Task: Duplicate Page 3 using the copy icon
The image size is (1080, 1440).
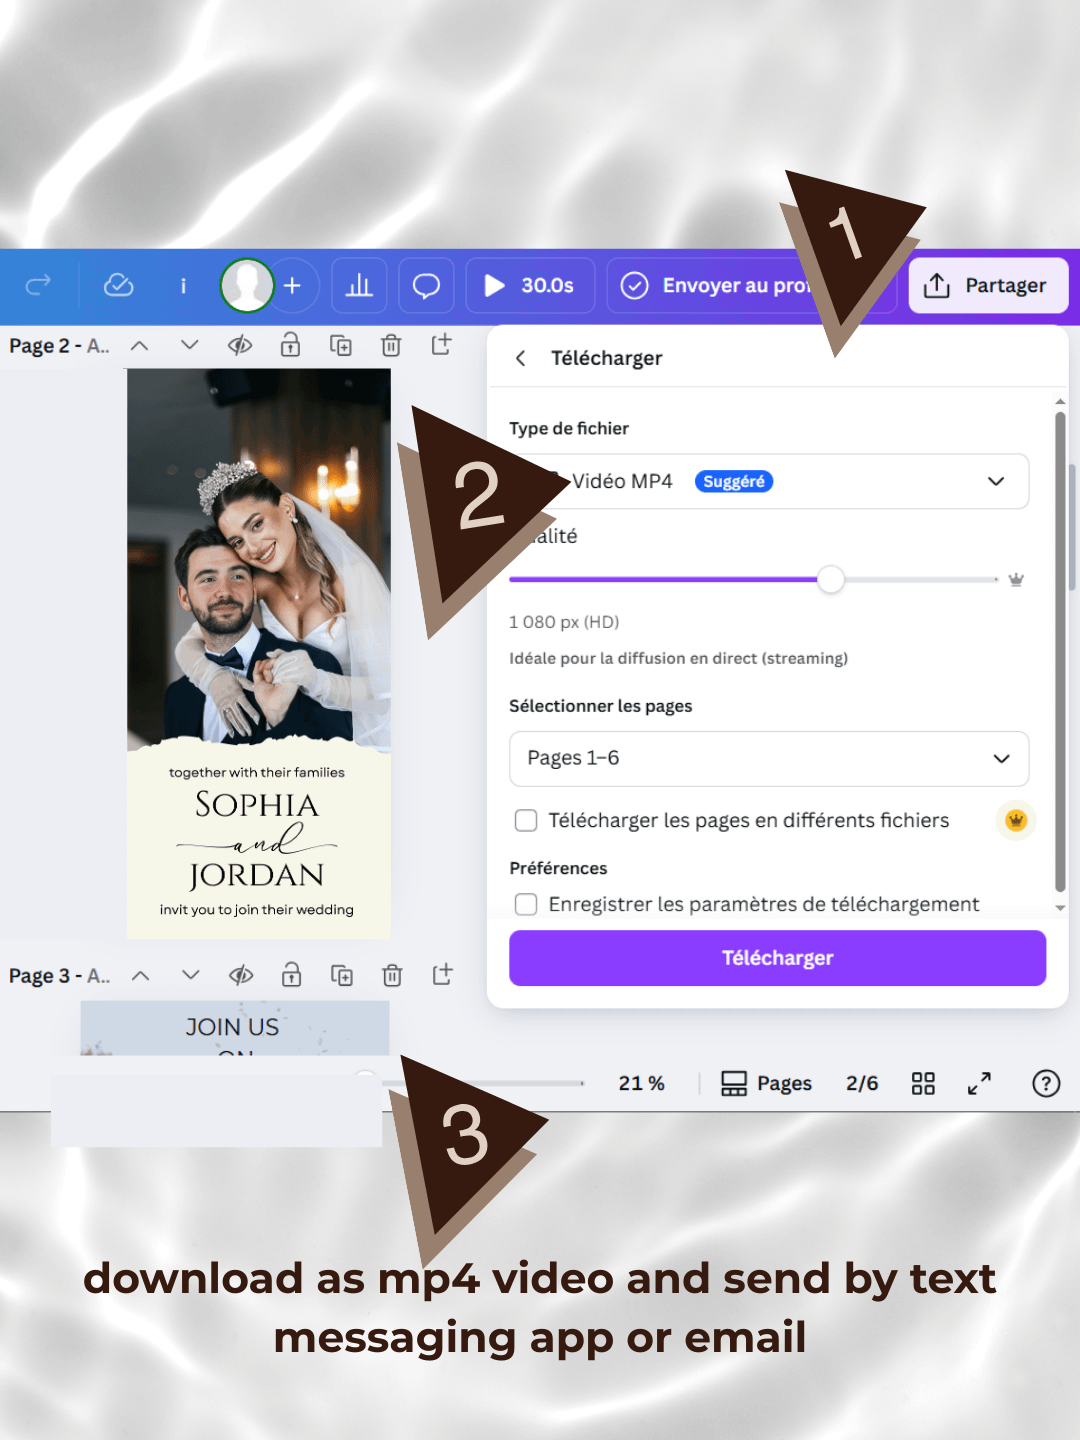Action: point(341,975)
